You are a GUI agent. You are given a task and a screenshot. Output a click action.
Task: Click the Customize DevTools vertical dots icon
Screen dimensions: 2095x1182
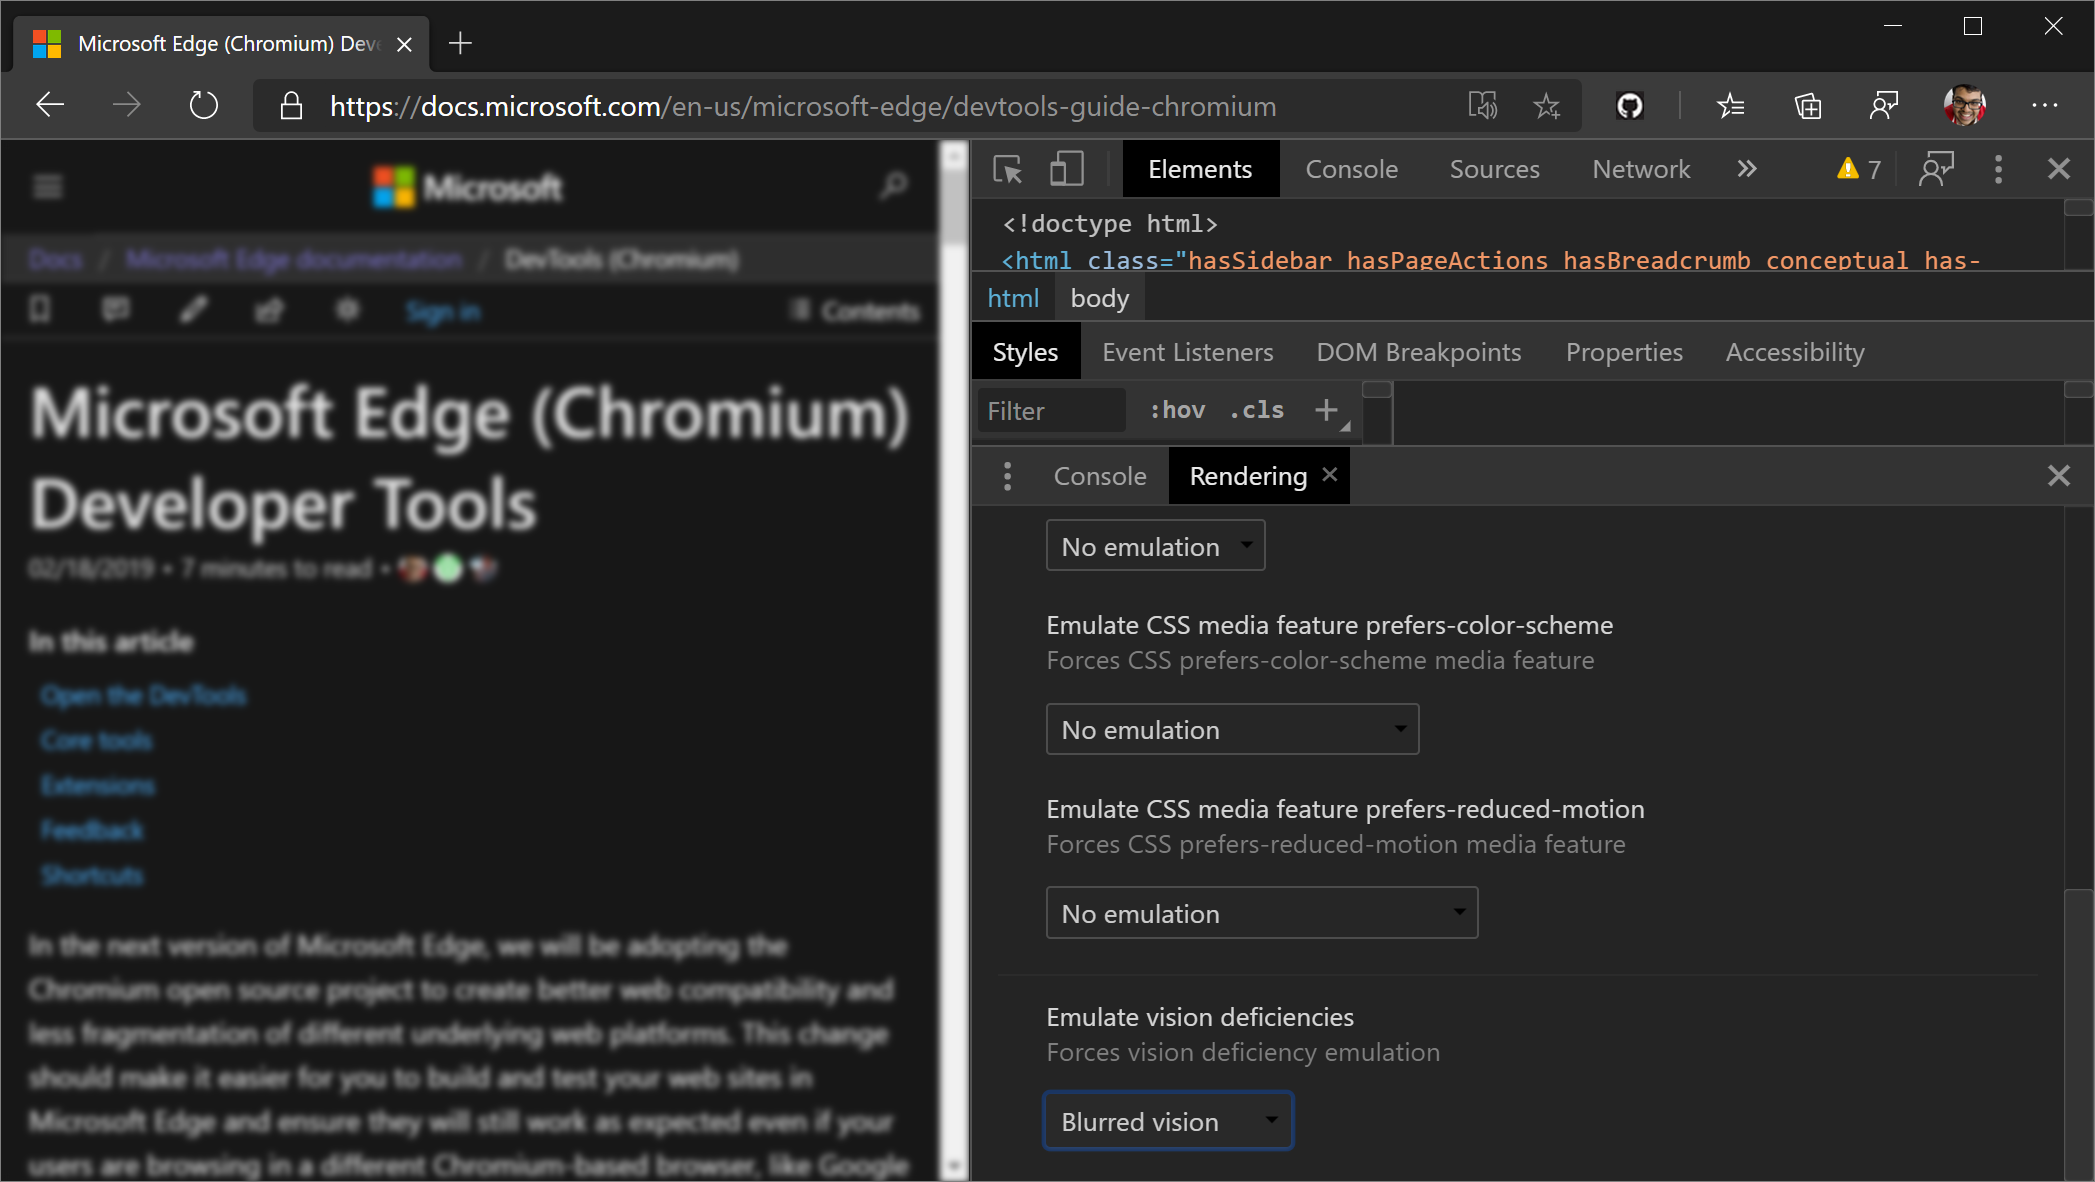[x=1999, y=168]
